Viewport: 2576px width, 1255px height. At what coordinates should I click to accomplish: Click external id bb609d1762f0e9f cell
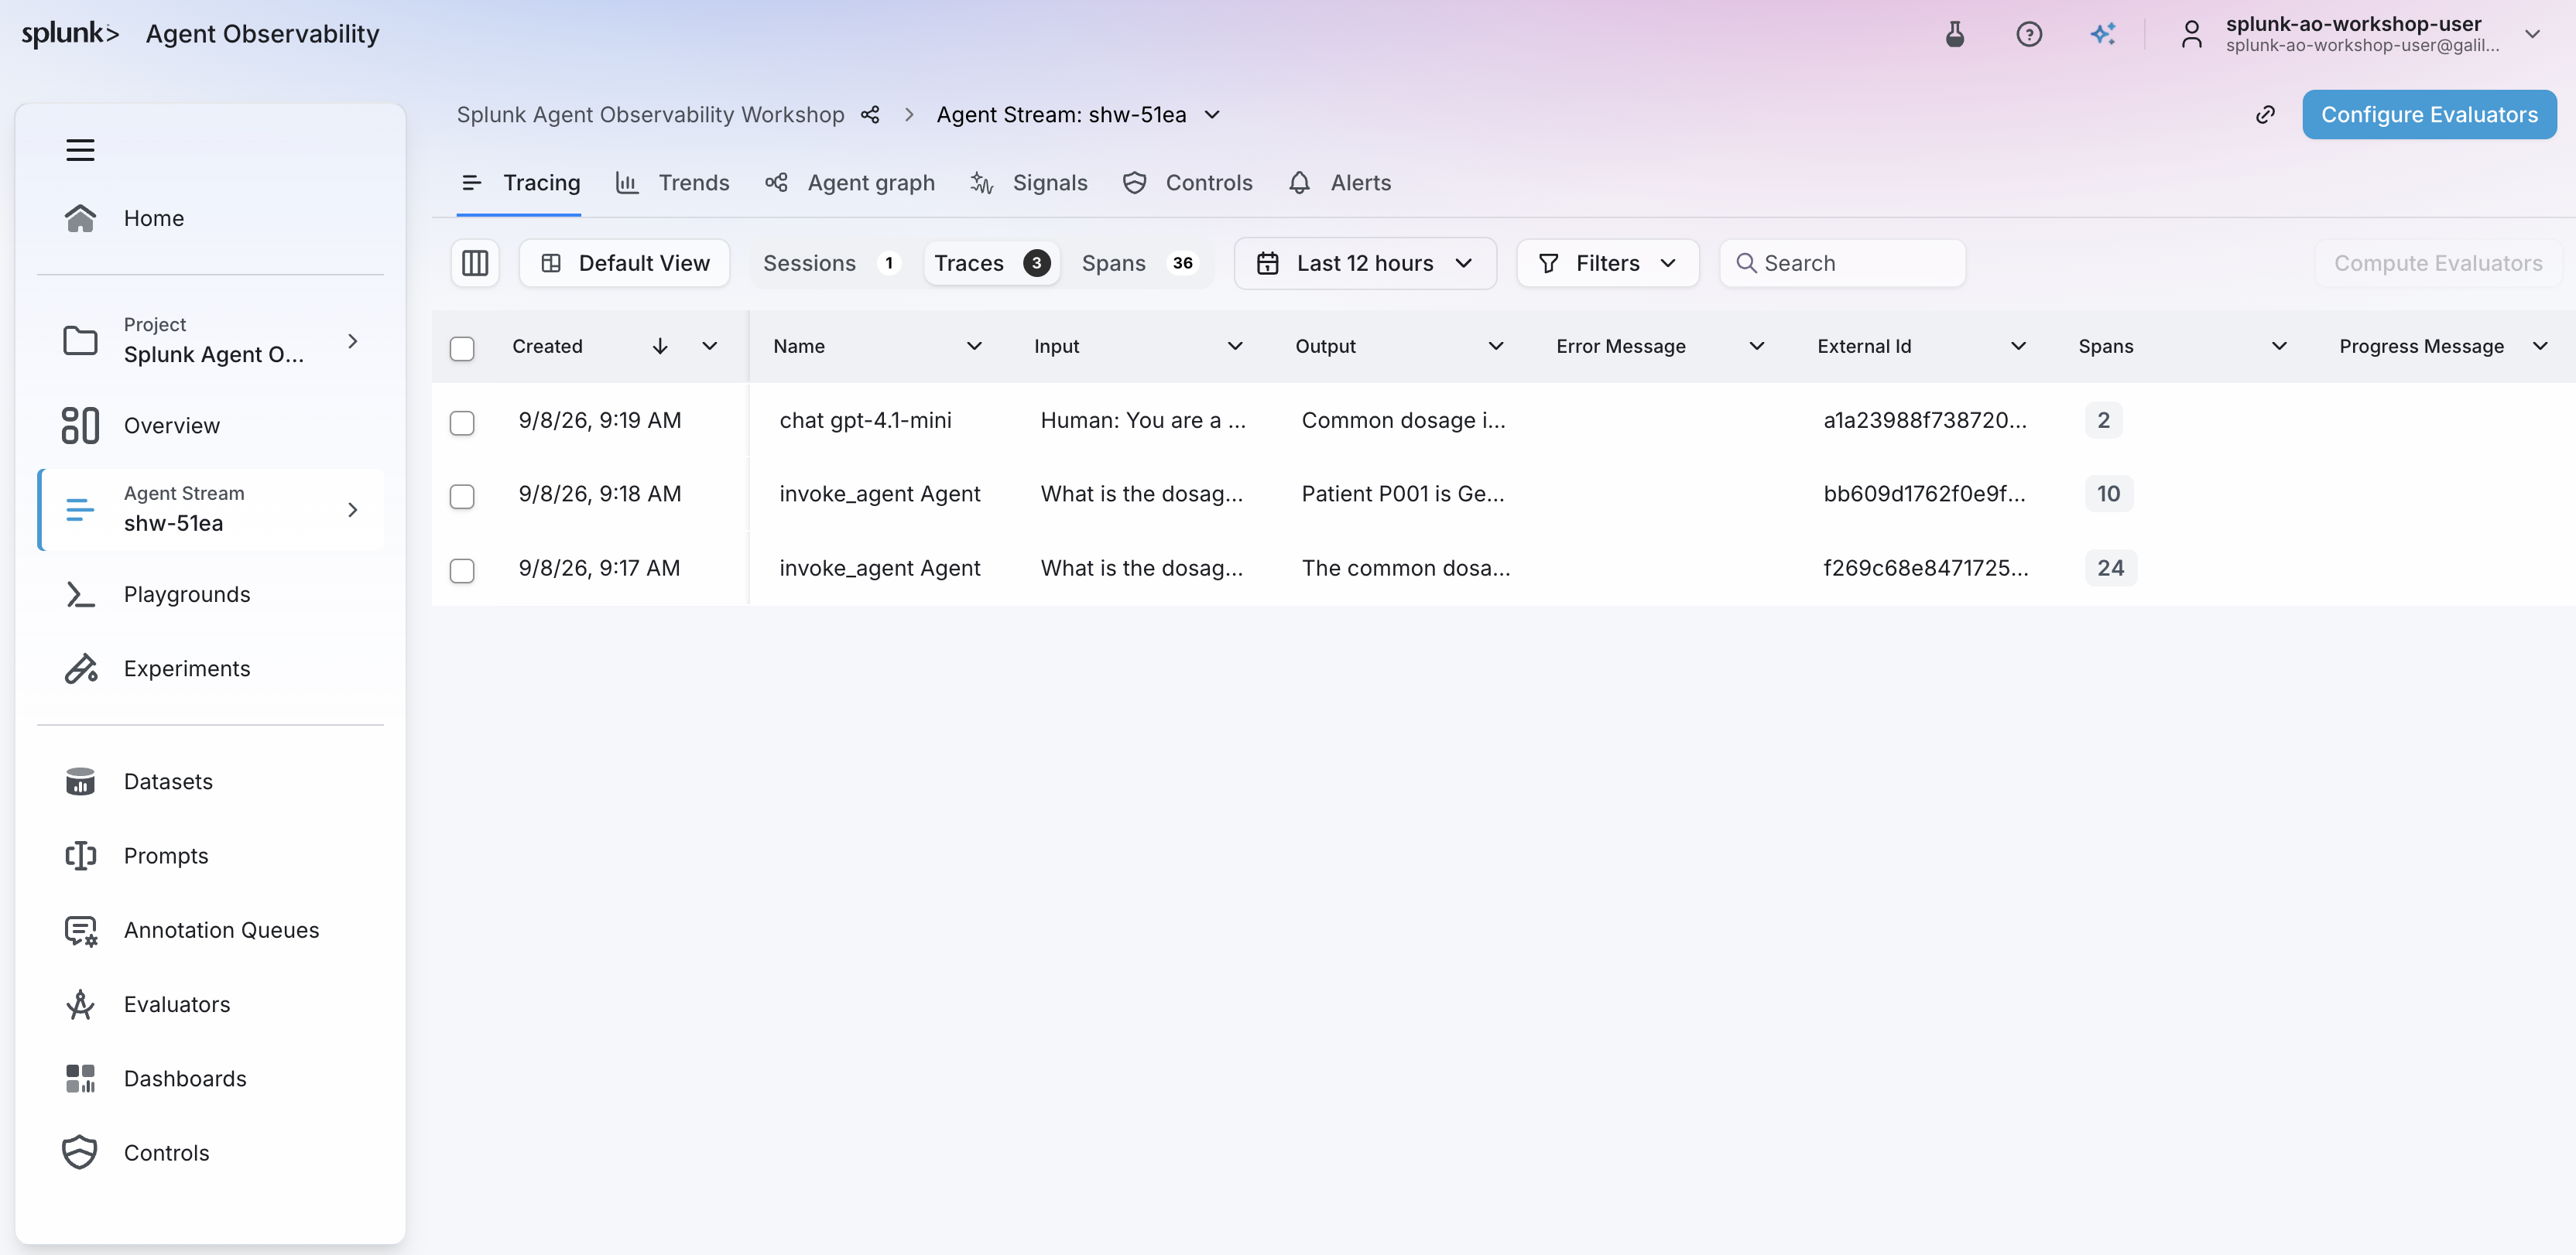[1924, 494]
